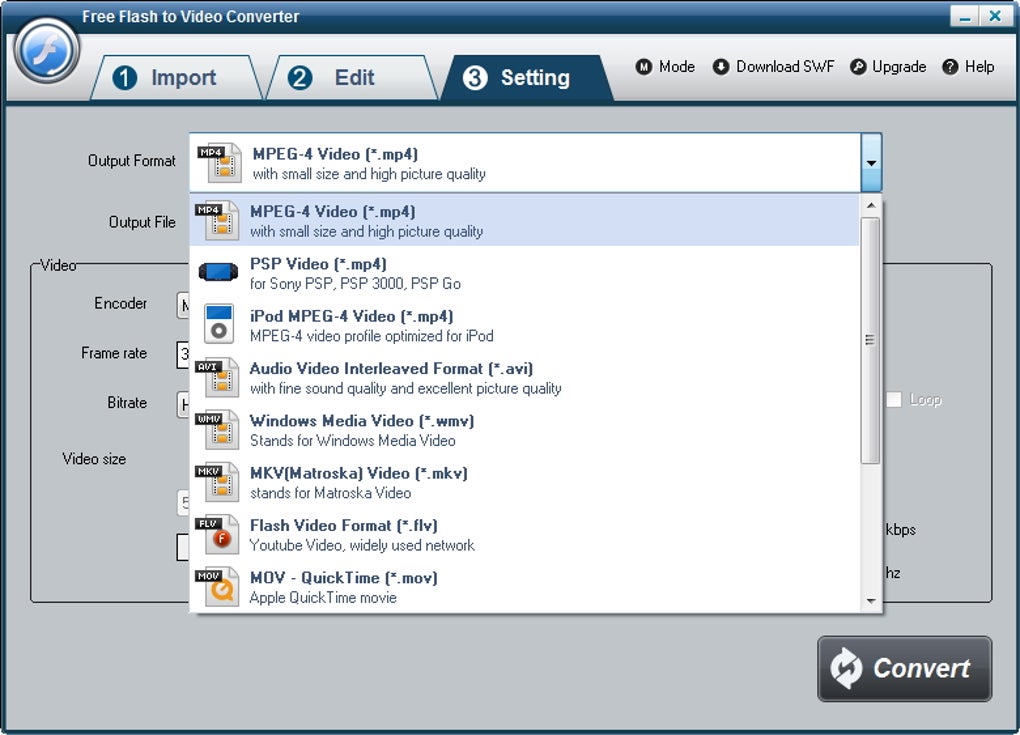Click the Mode icon with letter M
Screen dimensions: 1020x735
643,67
